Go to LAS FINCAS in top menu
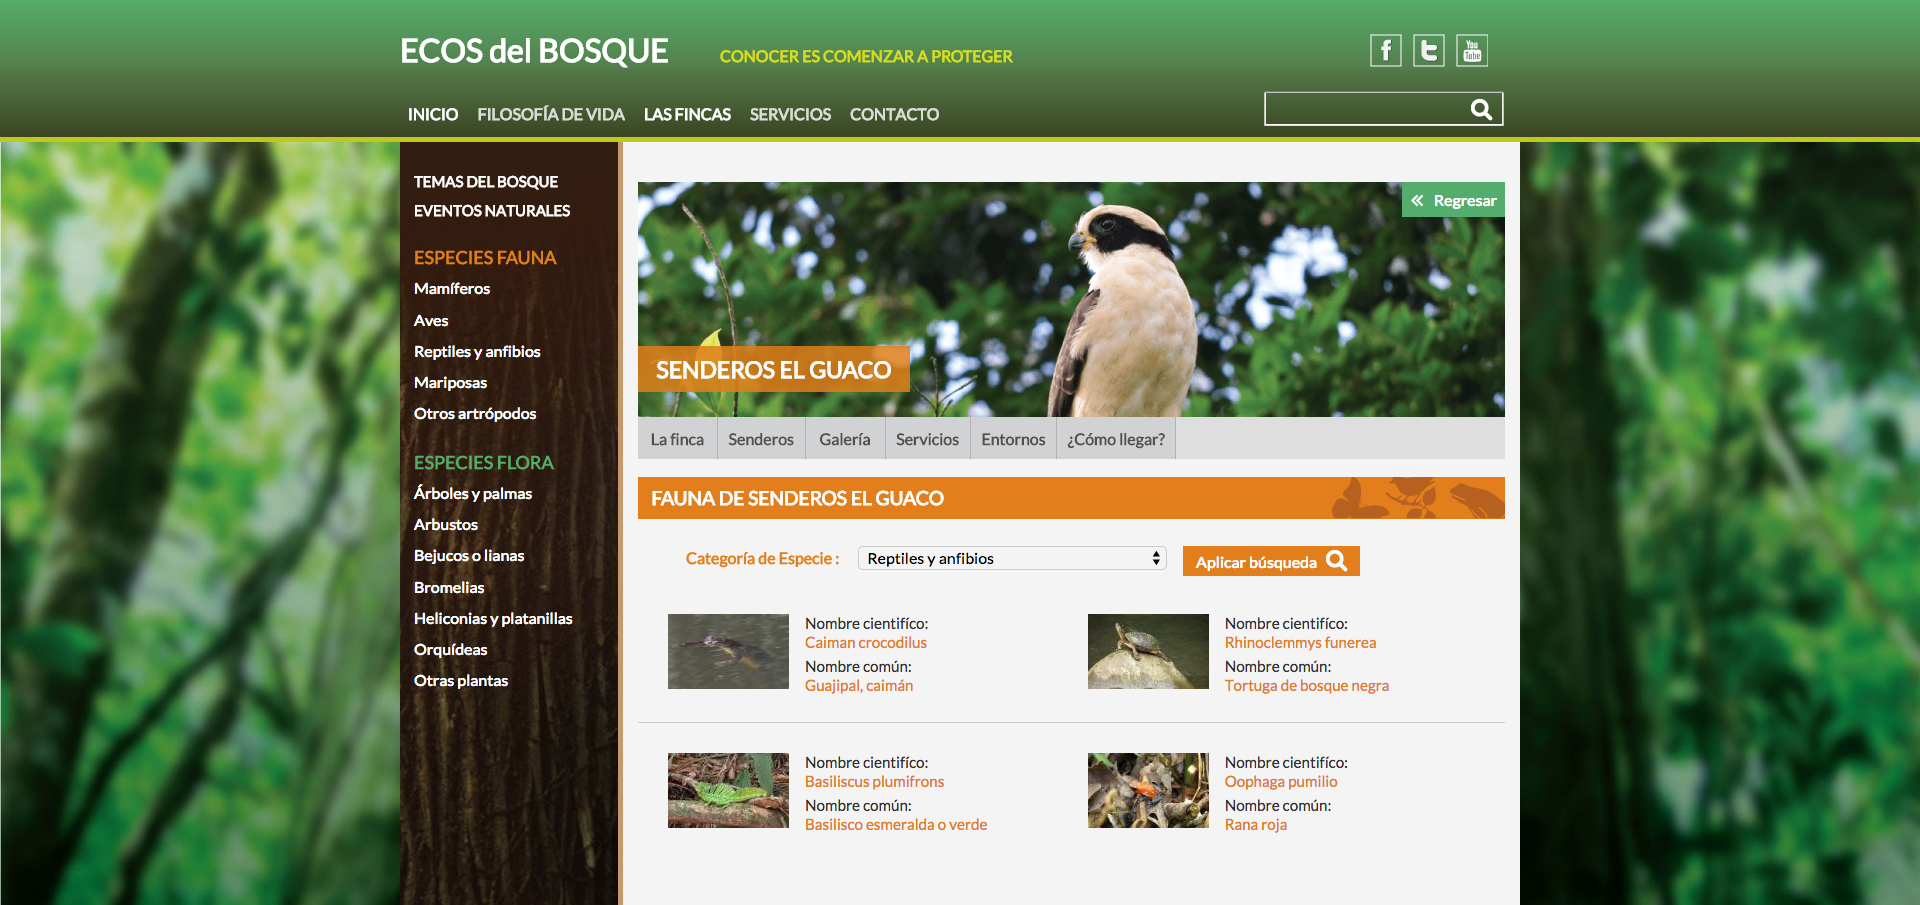 (x=687, y=115)
